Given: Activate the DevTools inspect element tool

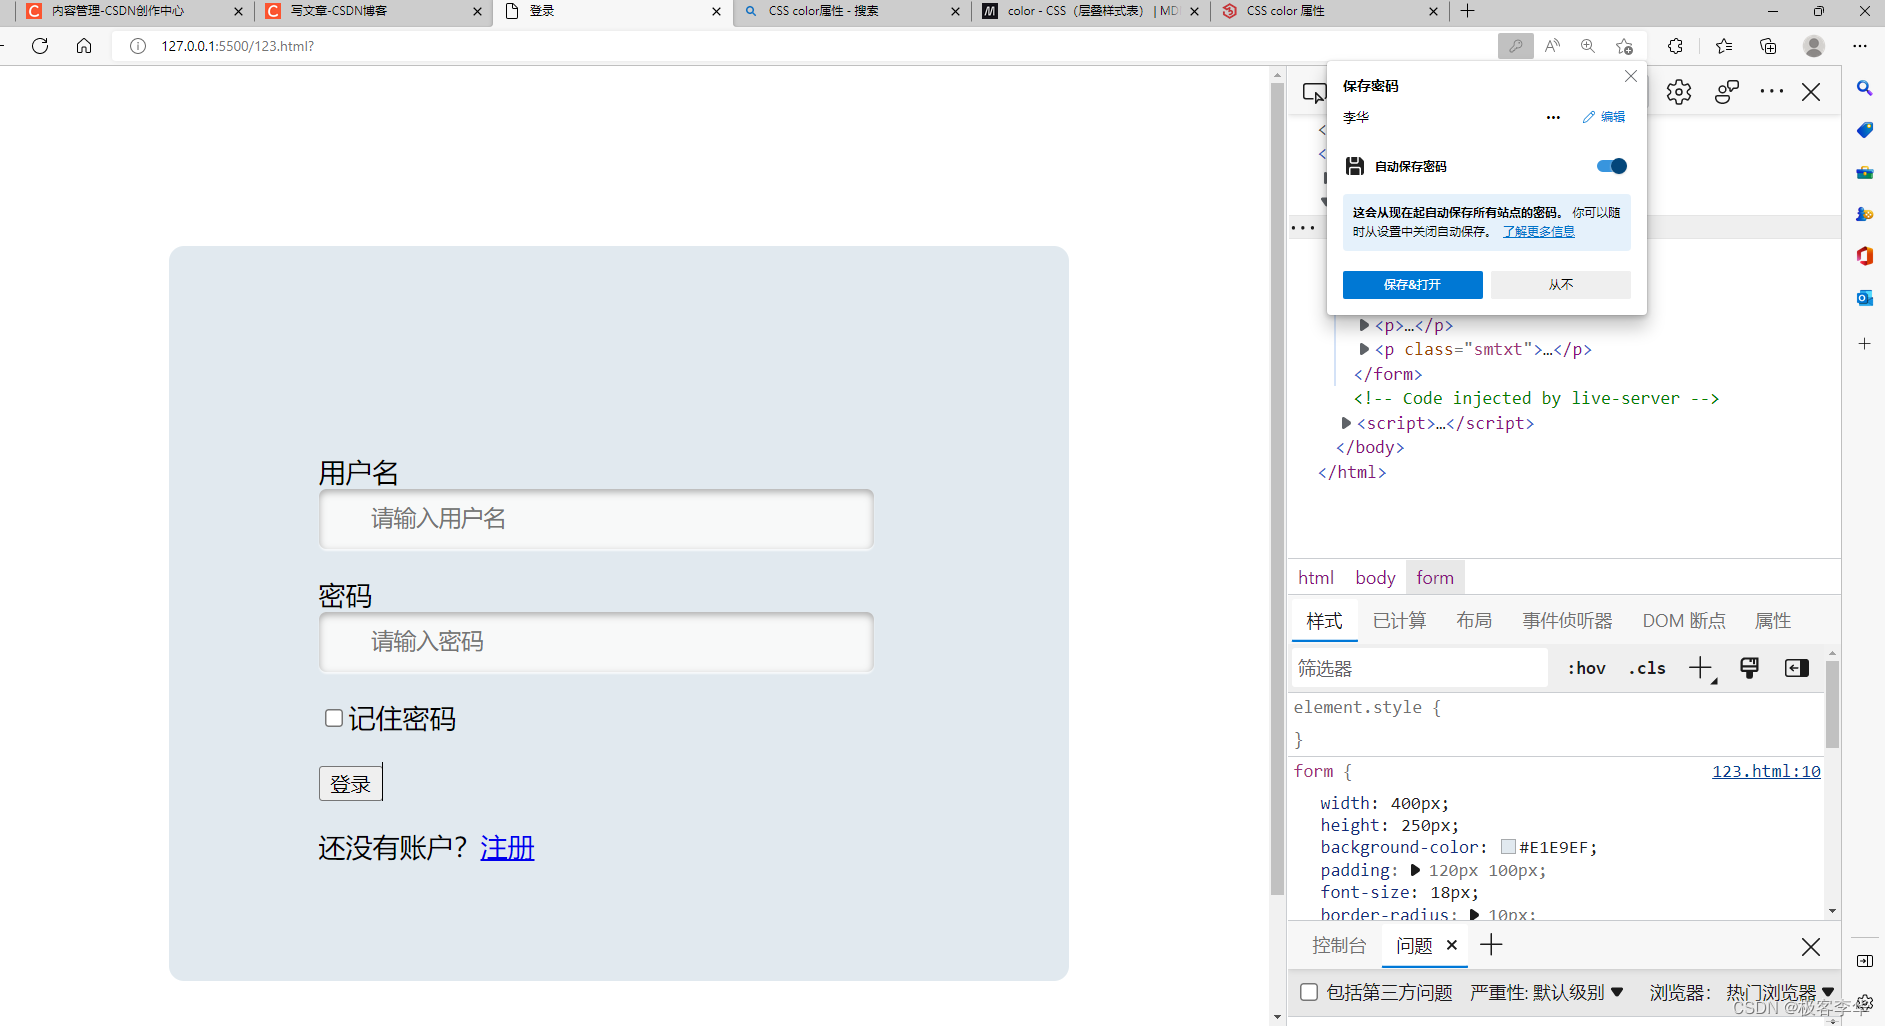Looking at the screenshot, I should pyautogui.click(x=1313, y=93).
